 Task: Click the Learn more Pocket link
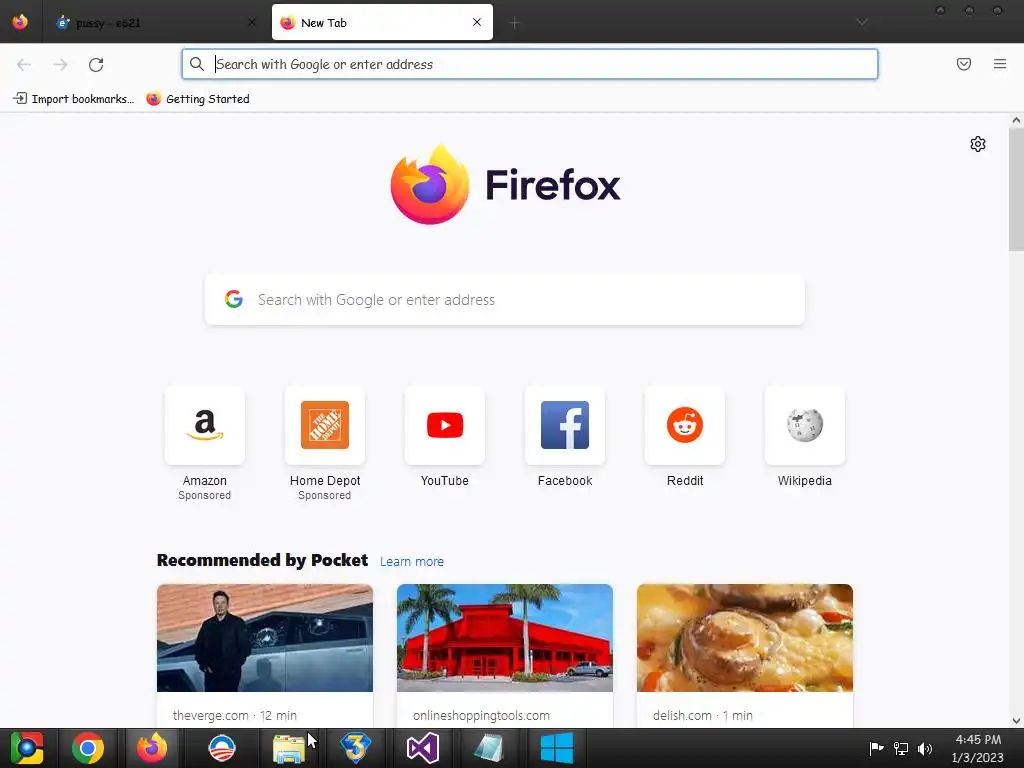(411, 562)
